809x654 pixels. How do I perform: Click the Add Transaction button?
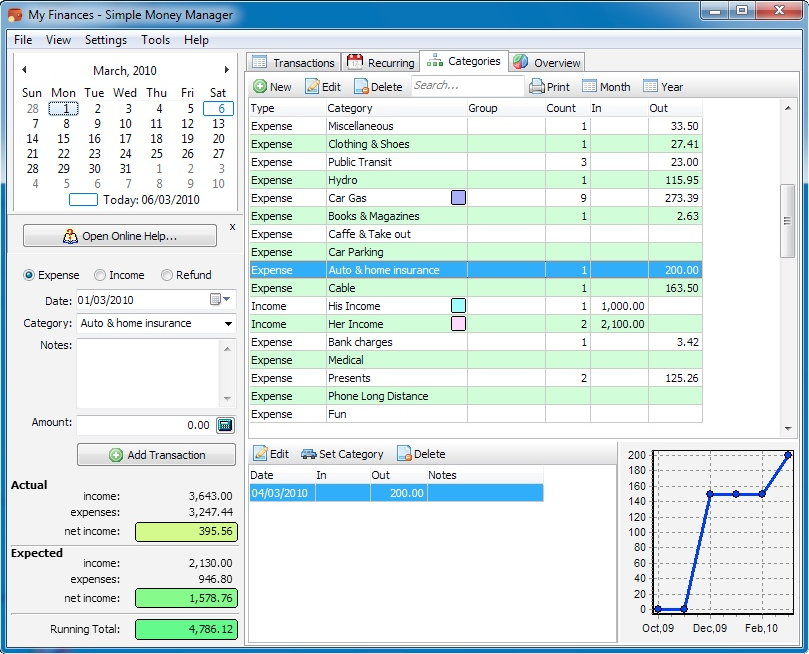(156, 455)
